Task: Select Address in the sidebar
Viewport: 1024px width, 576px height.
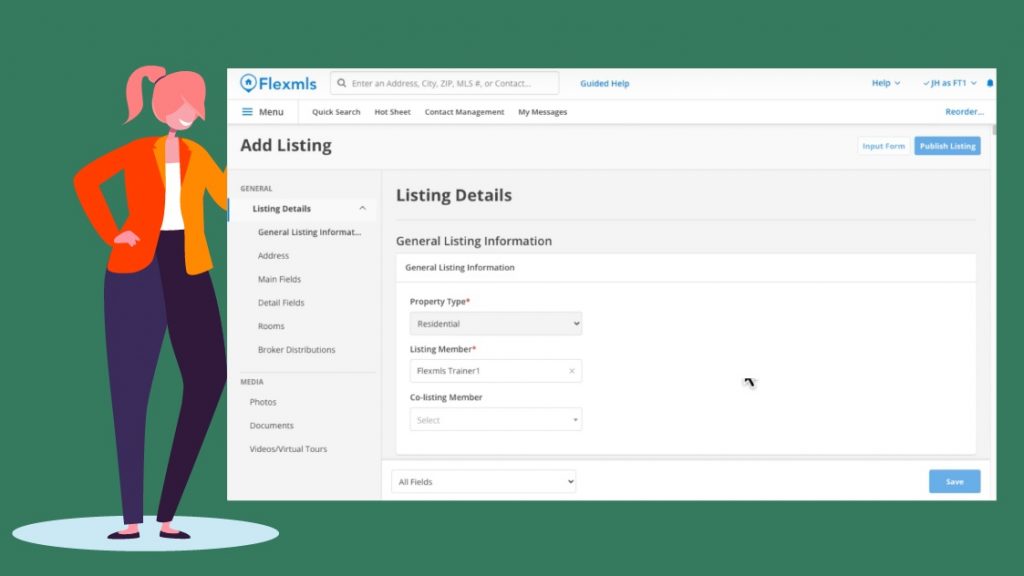Action: [x=273, y=255]
